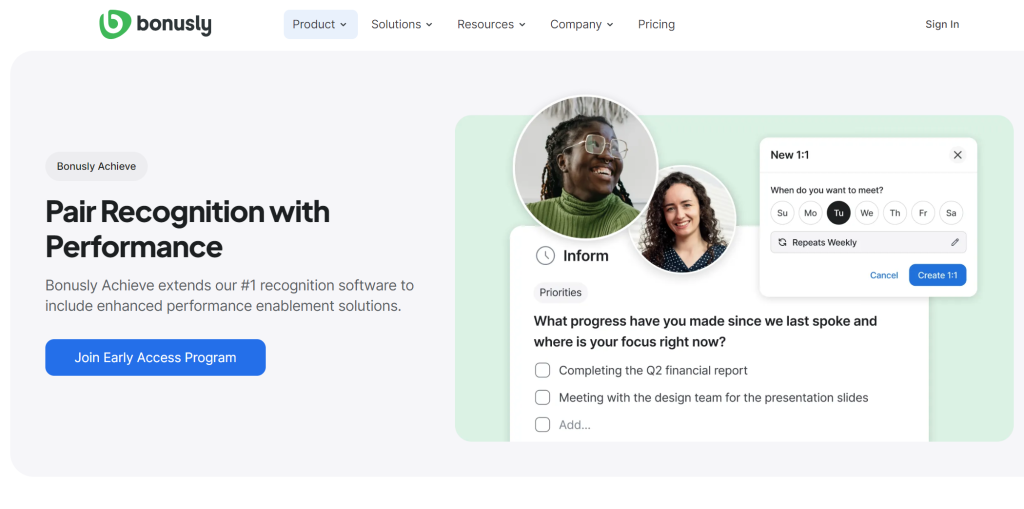This screenshot has height=509, width=1024.
Task: Go to the Pricing page
Action: [x=656, y=24]
